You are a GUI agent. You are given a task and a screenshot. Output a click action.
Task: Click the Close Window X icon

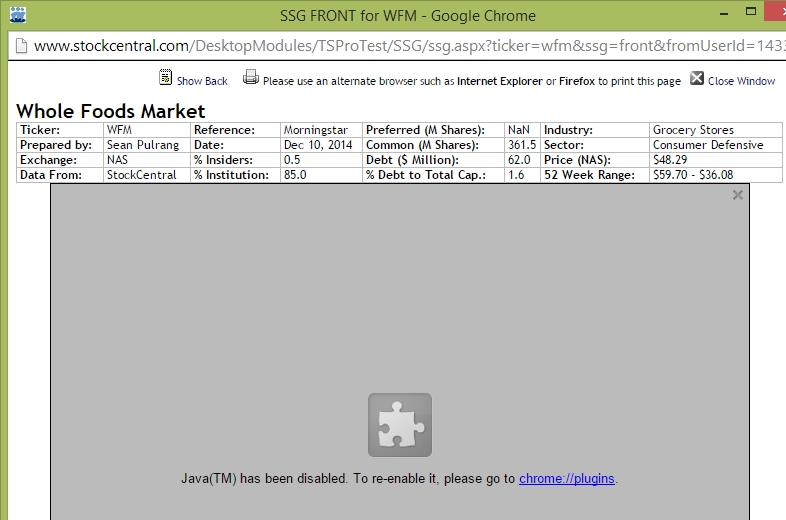[x=697, y=78]
